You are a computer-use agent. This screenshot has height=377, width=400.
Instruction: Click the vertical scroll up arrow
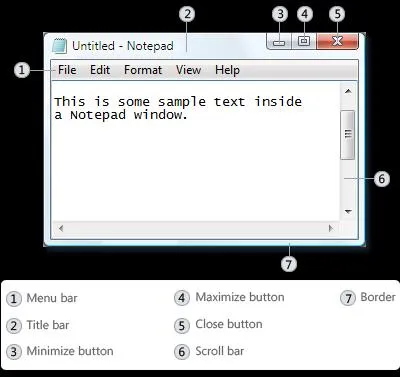click(348, 91)
